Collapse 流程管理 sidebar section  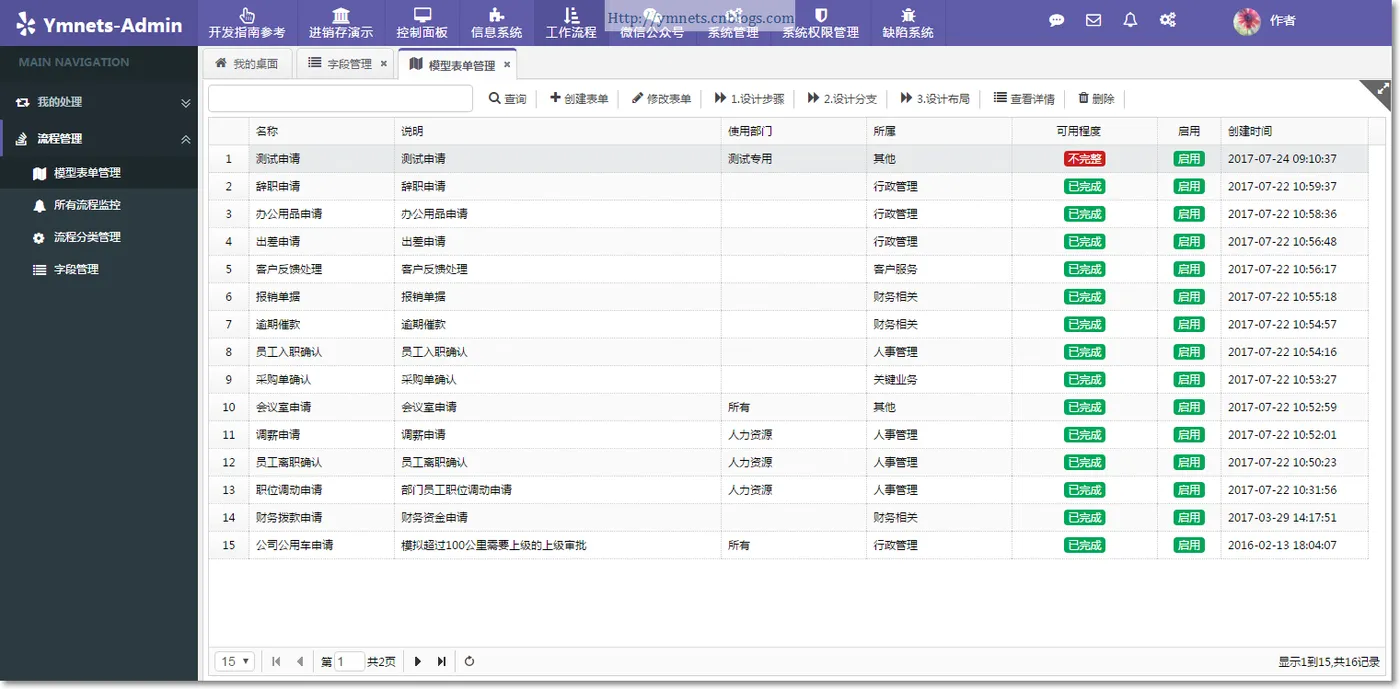pos(99,139)
